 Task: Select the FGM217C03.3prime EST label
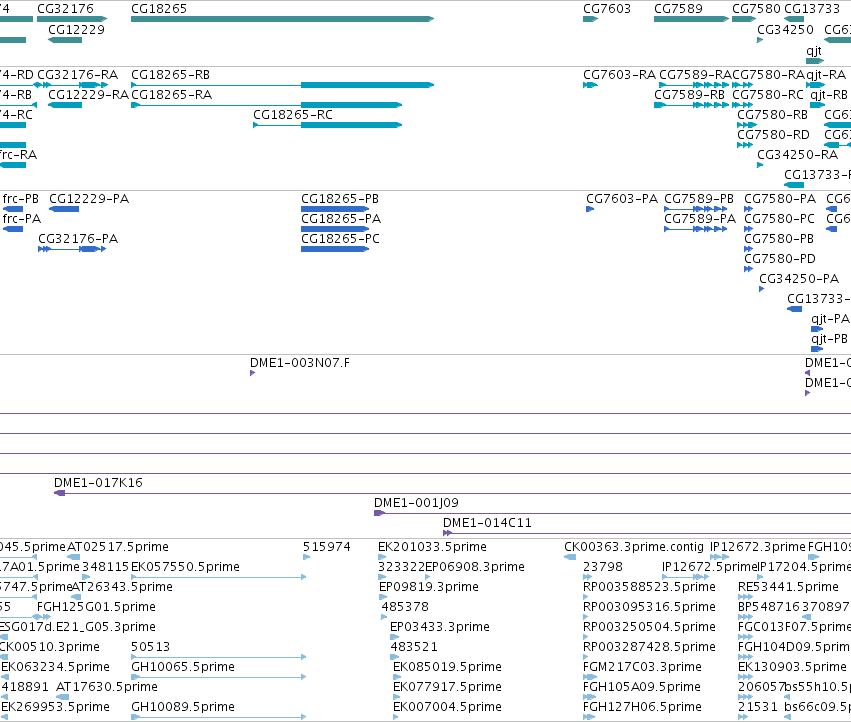(x=643, y=667)
